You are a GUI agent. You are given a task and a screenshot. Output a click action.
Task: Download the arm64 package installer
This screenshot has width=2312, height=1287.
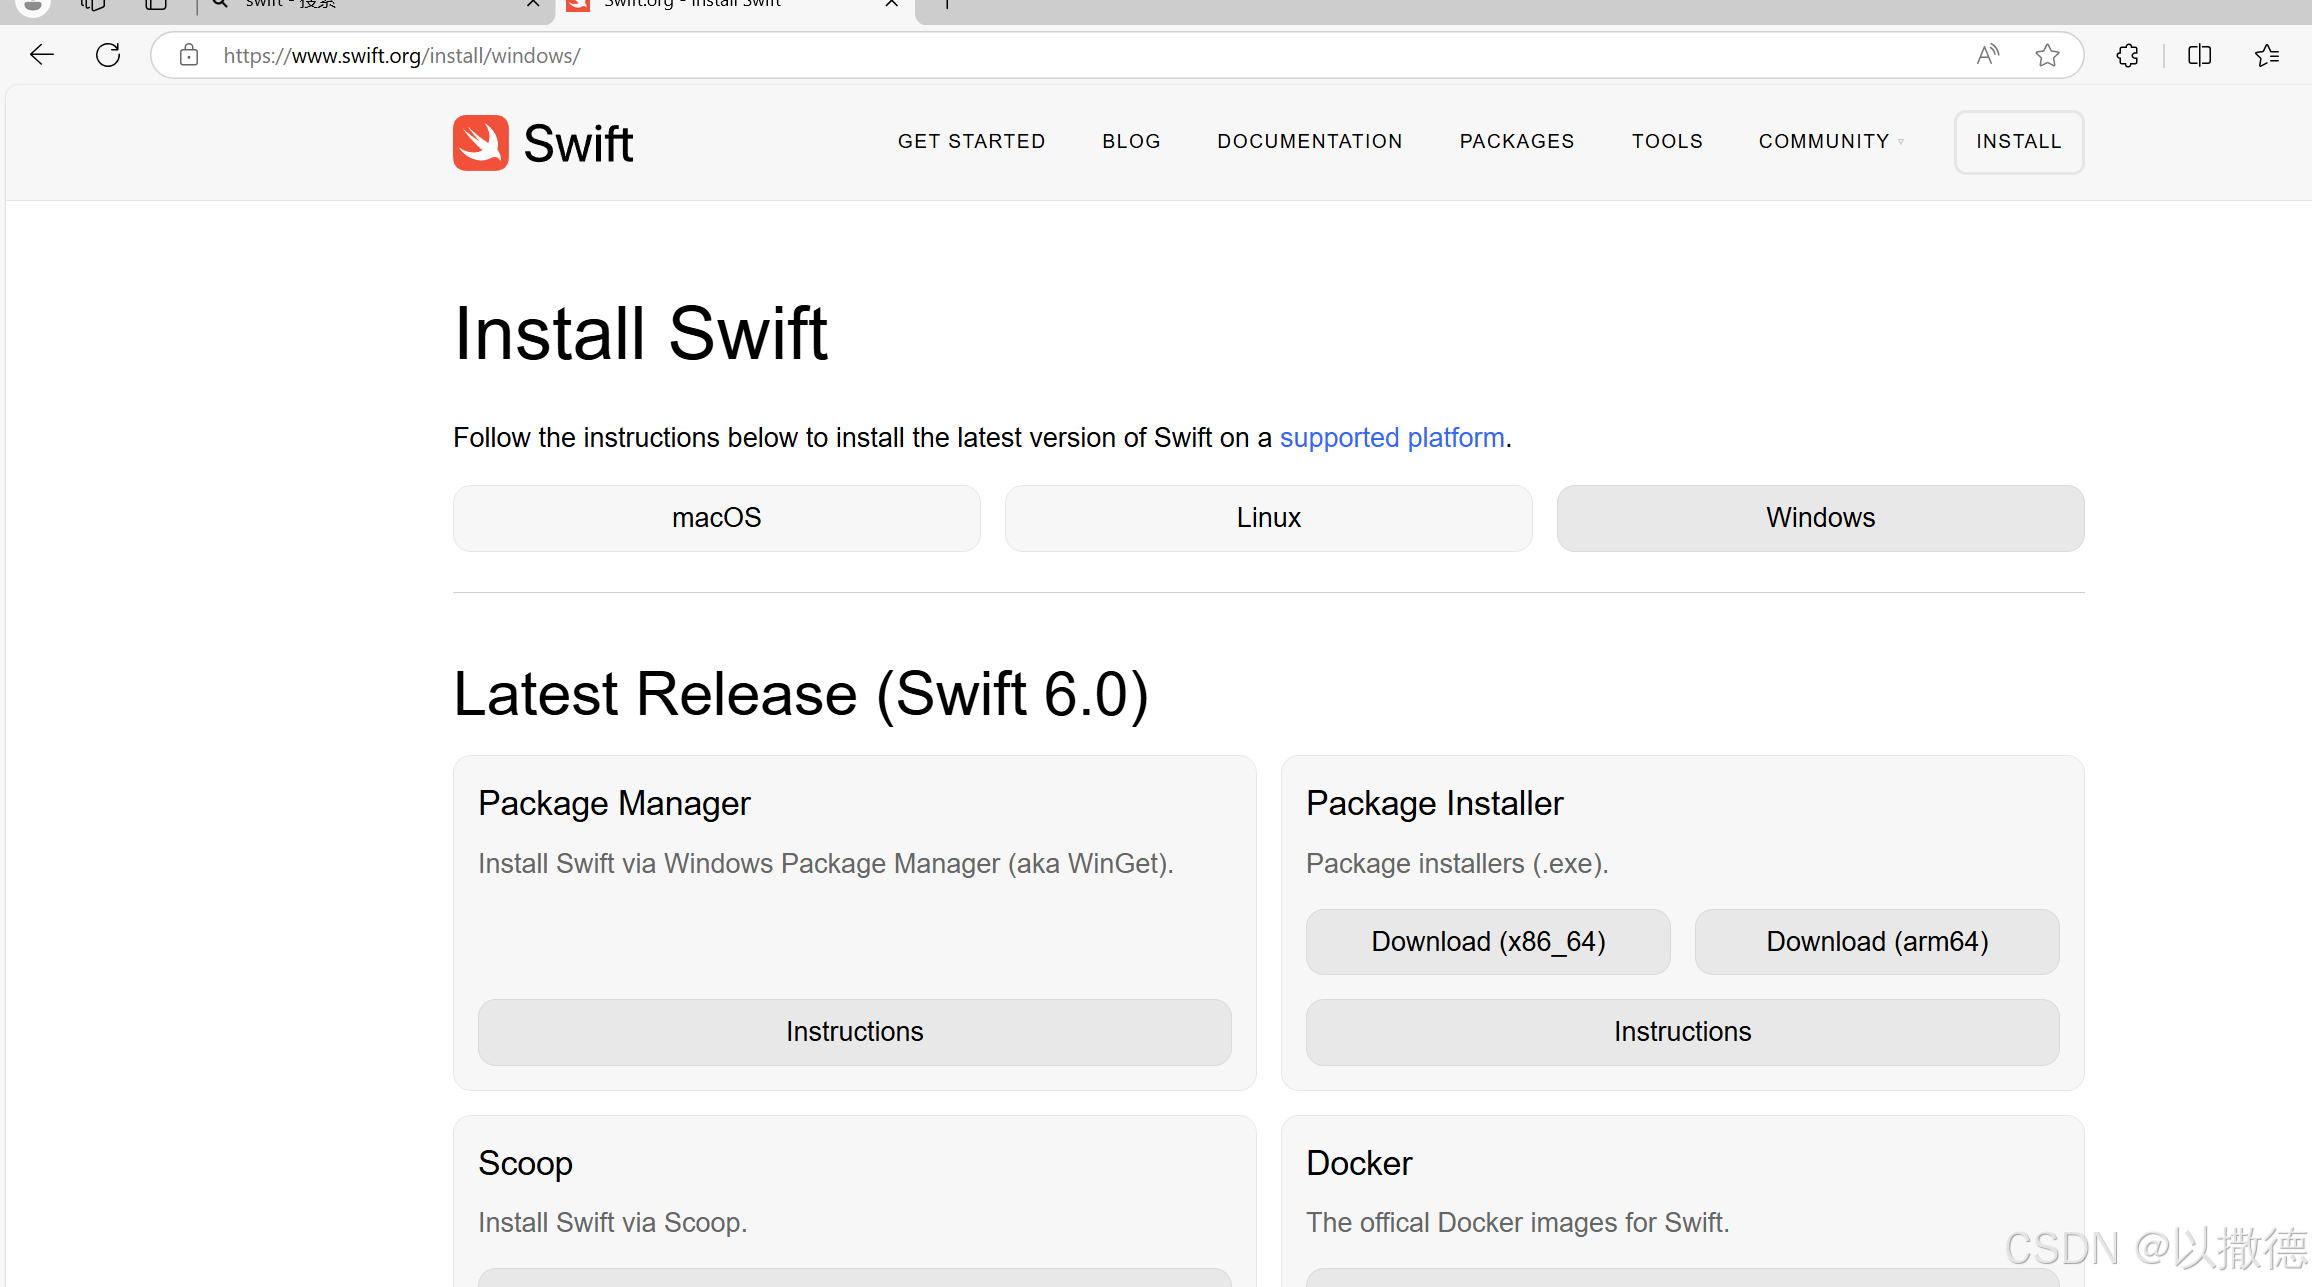(x=1876, y=941)
